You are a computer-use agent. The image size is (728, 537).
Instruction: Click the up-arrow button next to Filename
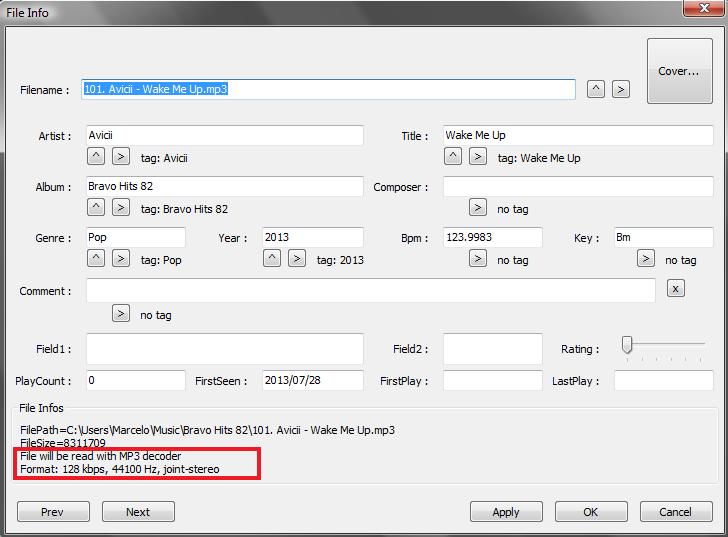click(596, 89)
